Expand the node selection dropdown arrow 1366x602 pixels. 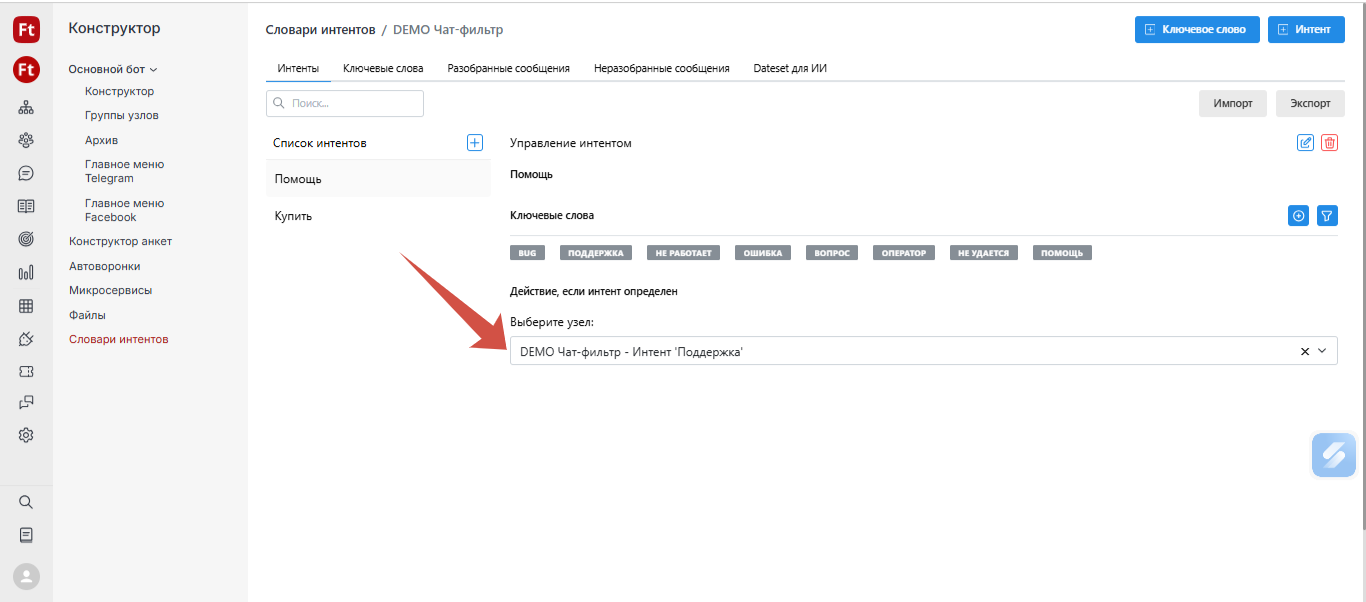point(1322,351)
